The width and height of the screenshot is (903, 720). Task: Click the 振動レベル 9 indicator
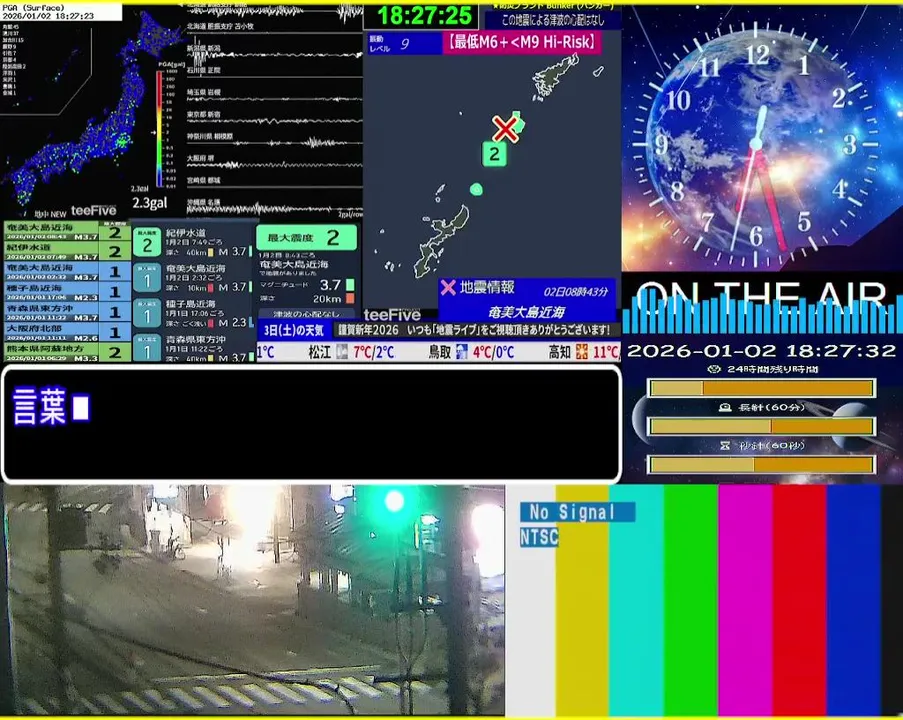[x=404, y=43]
